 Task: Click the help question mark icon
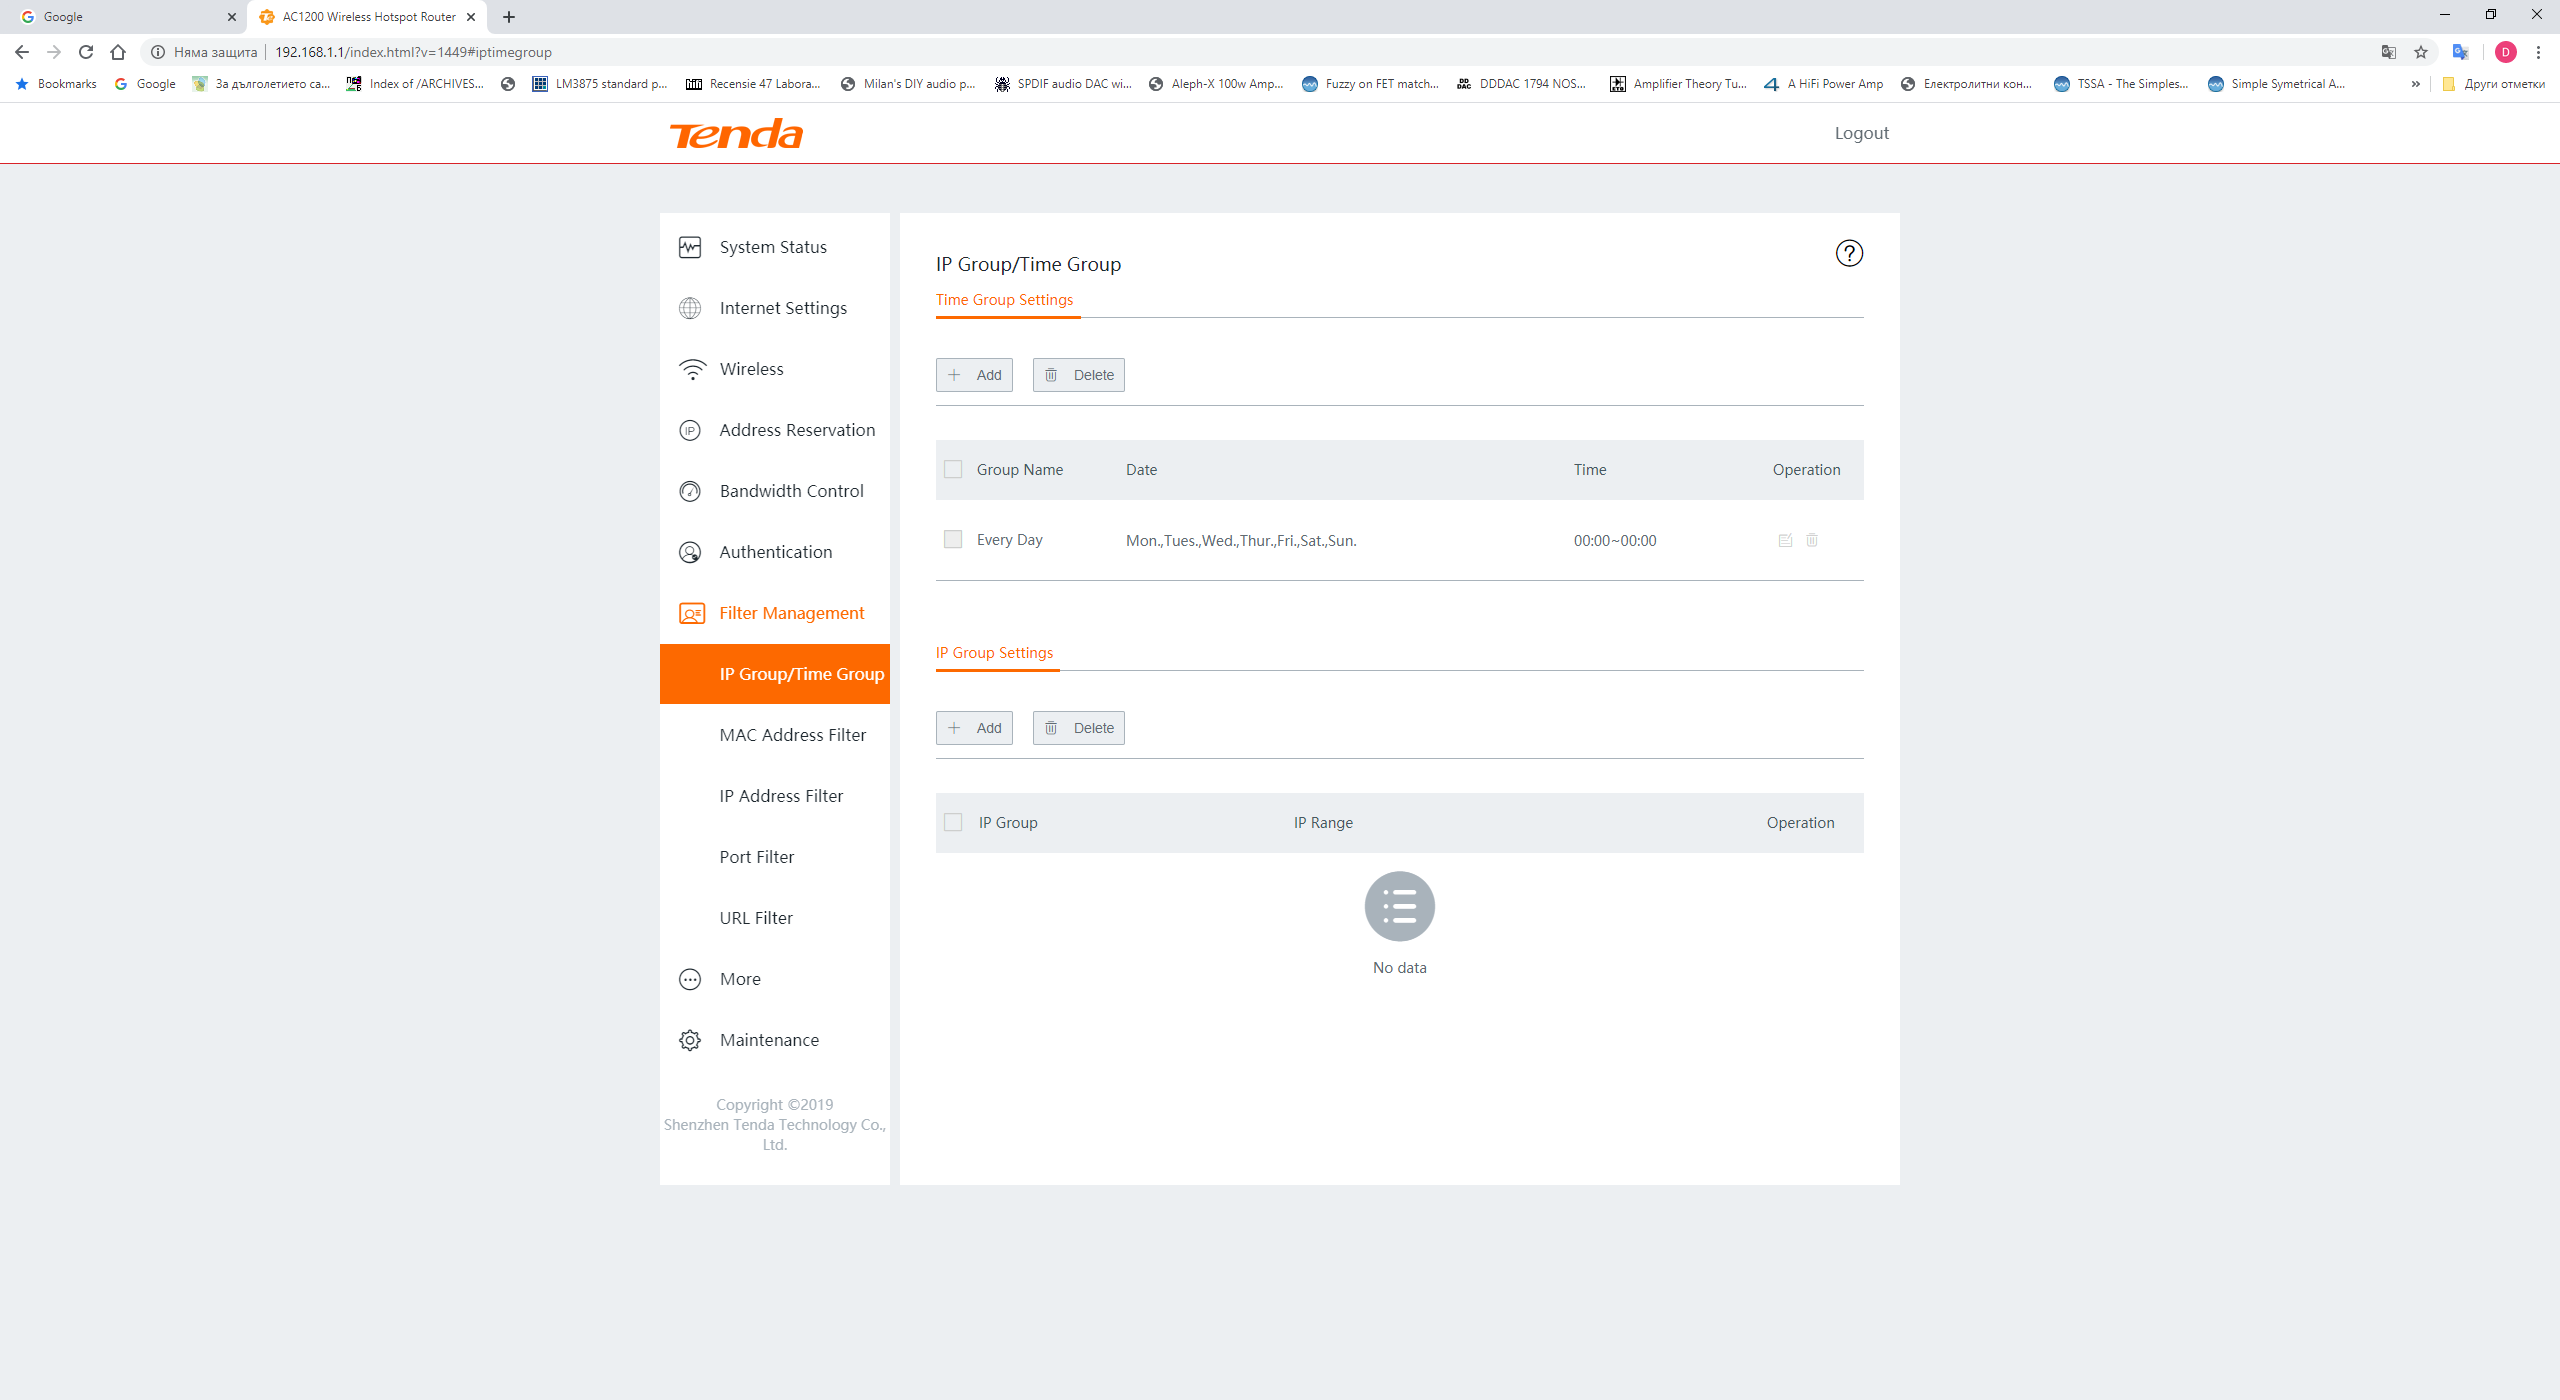tap(1849, 253)
